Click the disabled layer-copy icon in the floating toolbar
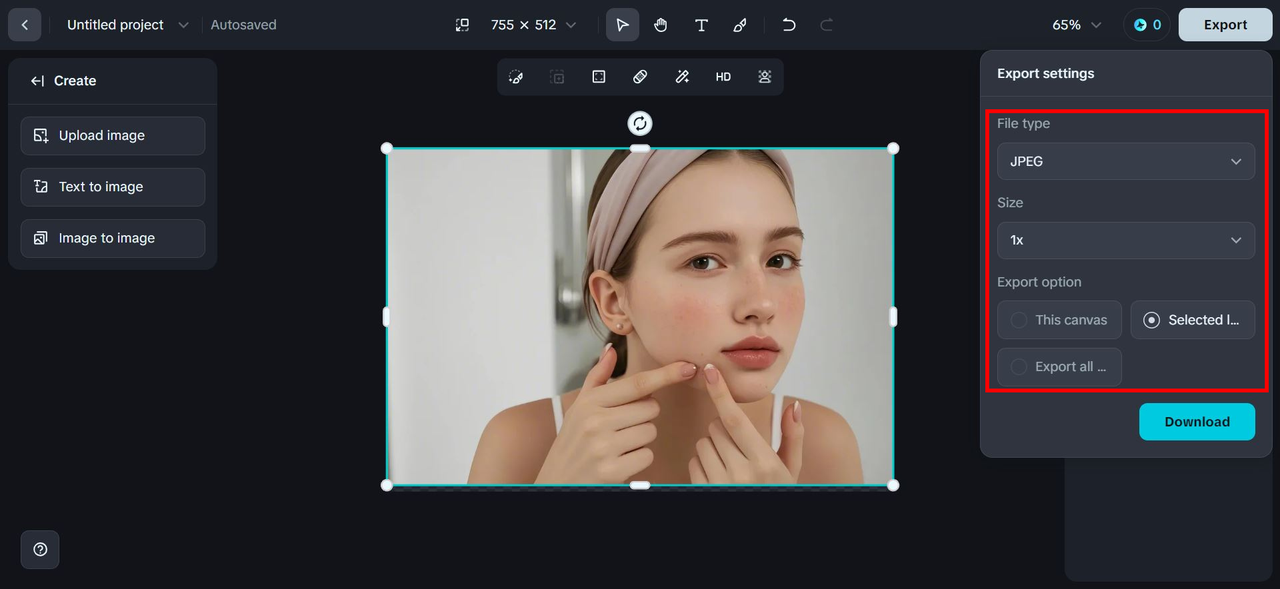 click(557, 77)
